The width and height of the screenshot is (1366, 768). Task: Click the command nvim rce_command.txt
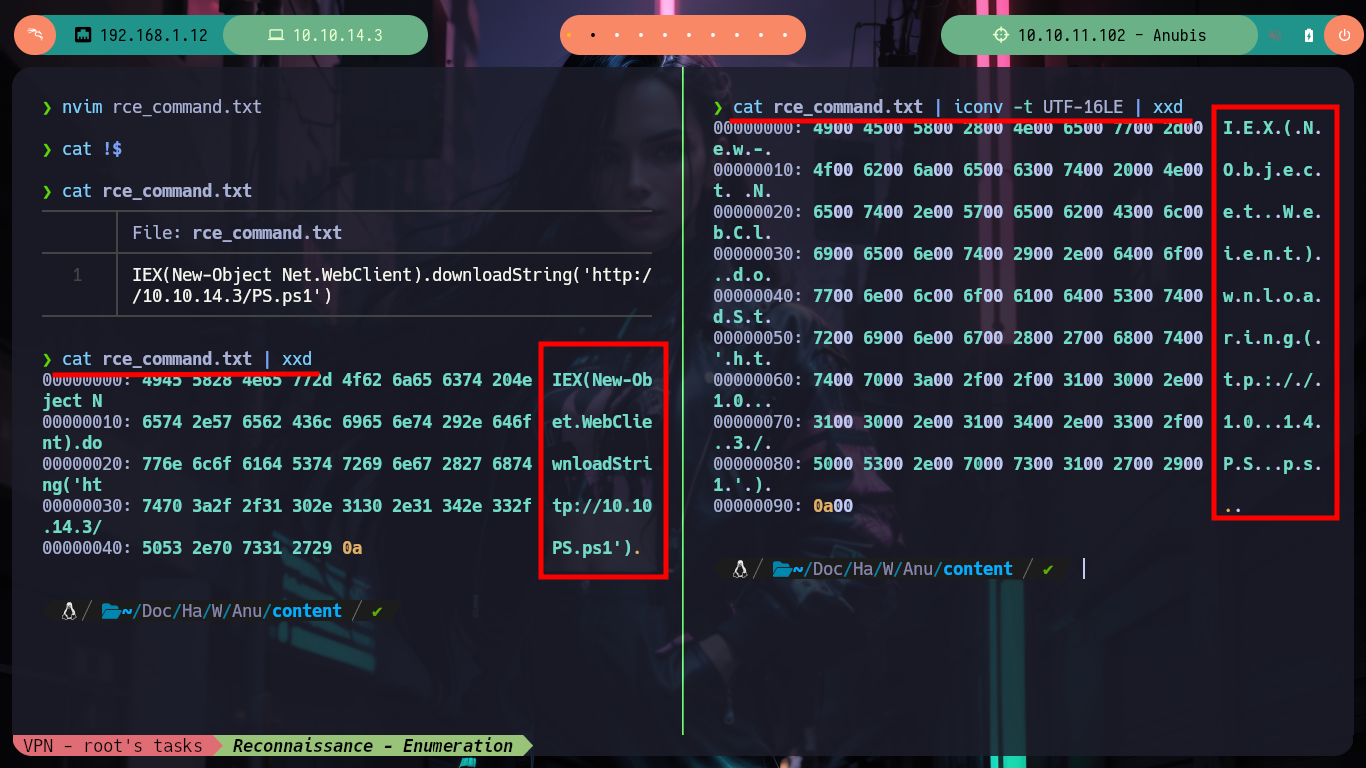point(162,107)
